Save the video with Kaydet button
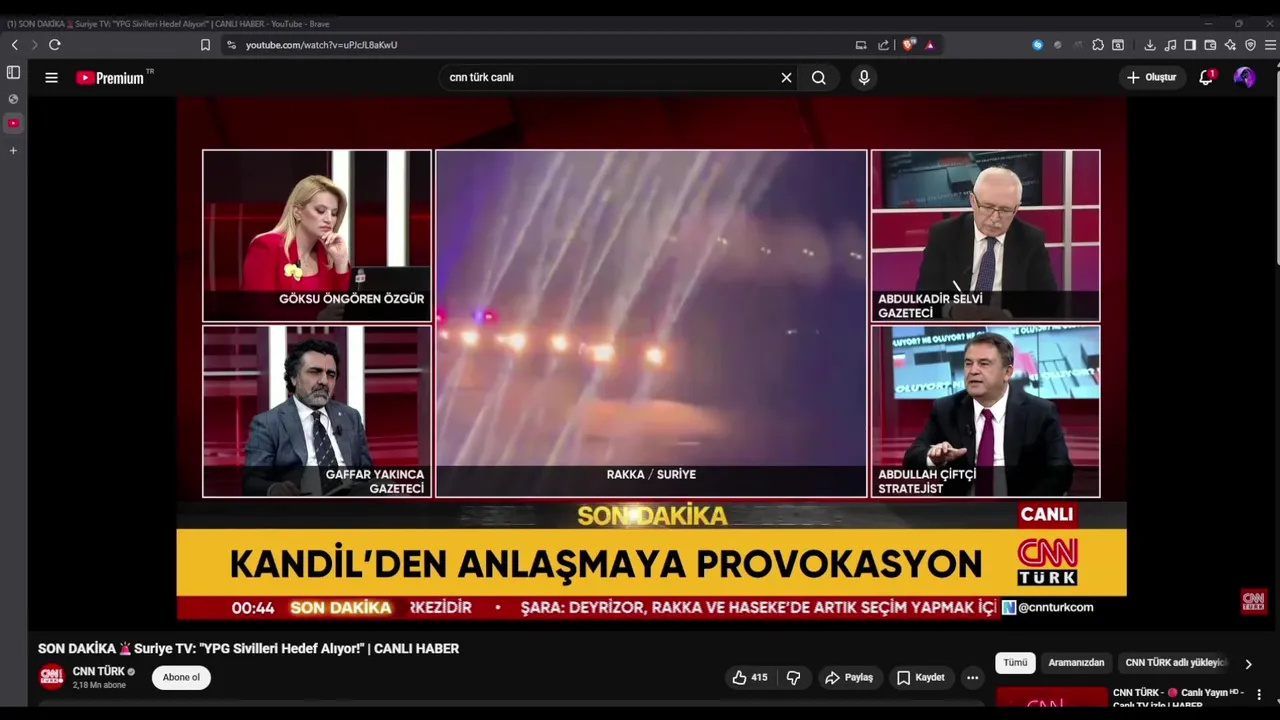This screenshot has width=1280, height=720. (x=921, y=677)
